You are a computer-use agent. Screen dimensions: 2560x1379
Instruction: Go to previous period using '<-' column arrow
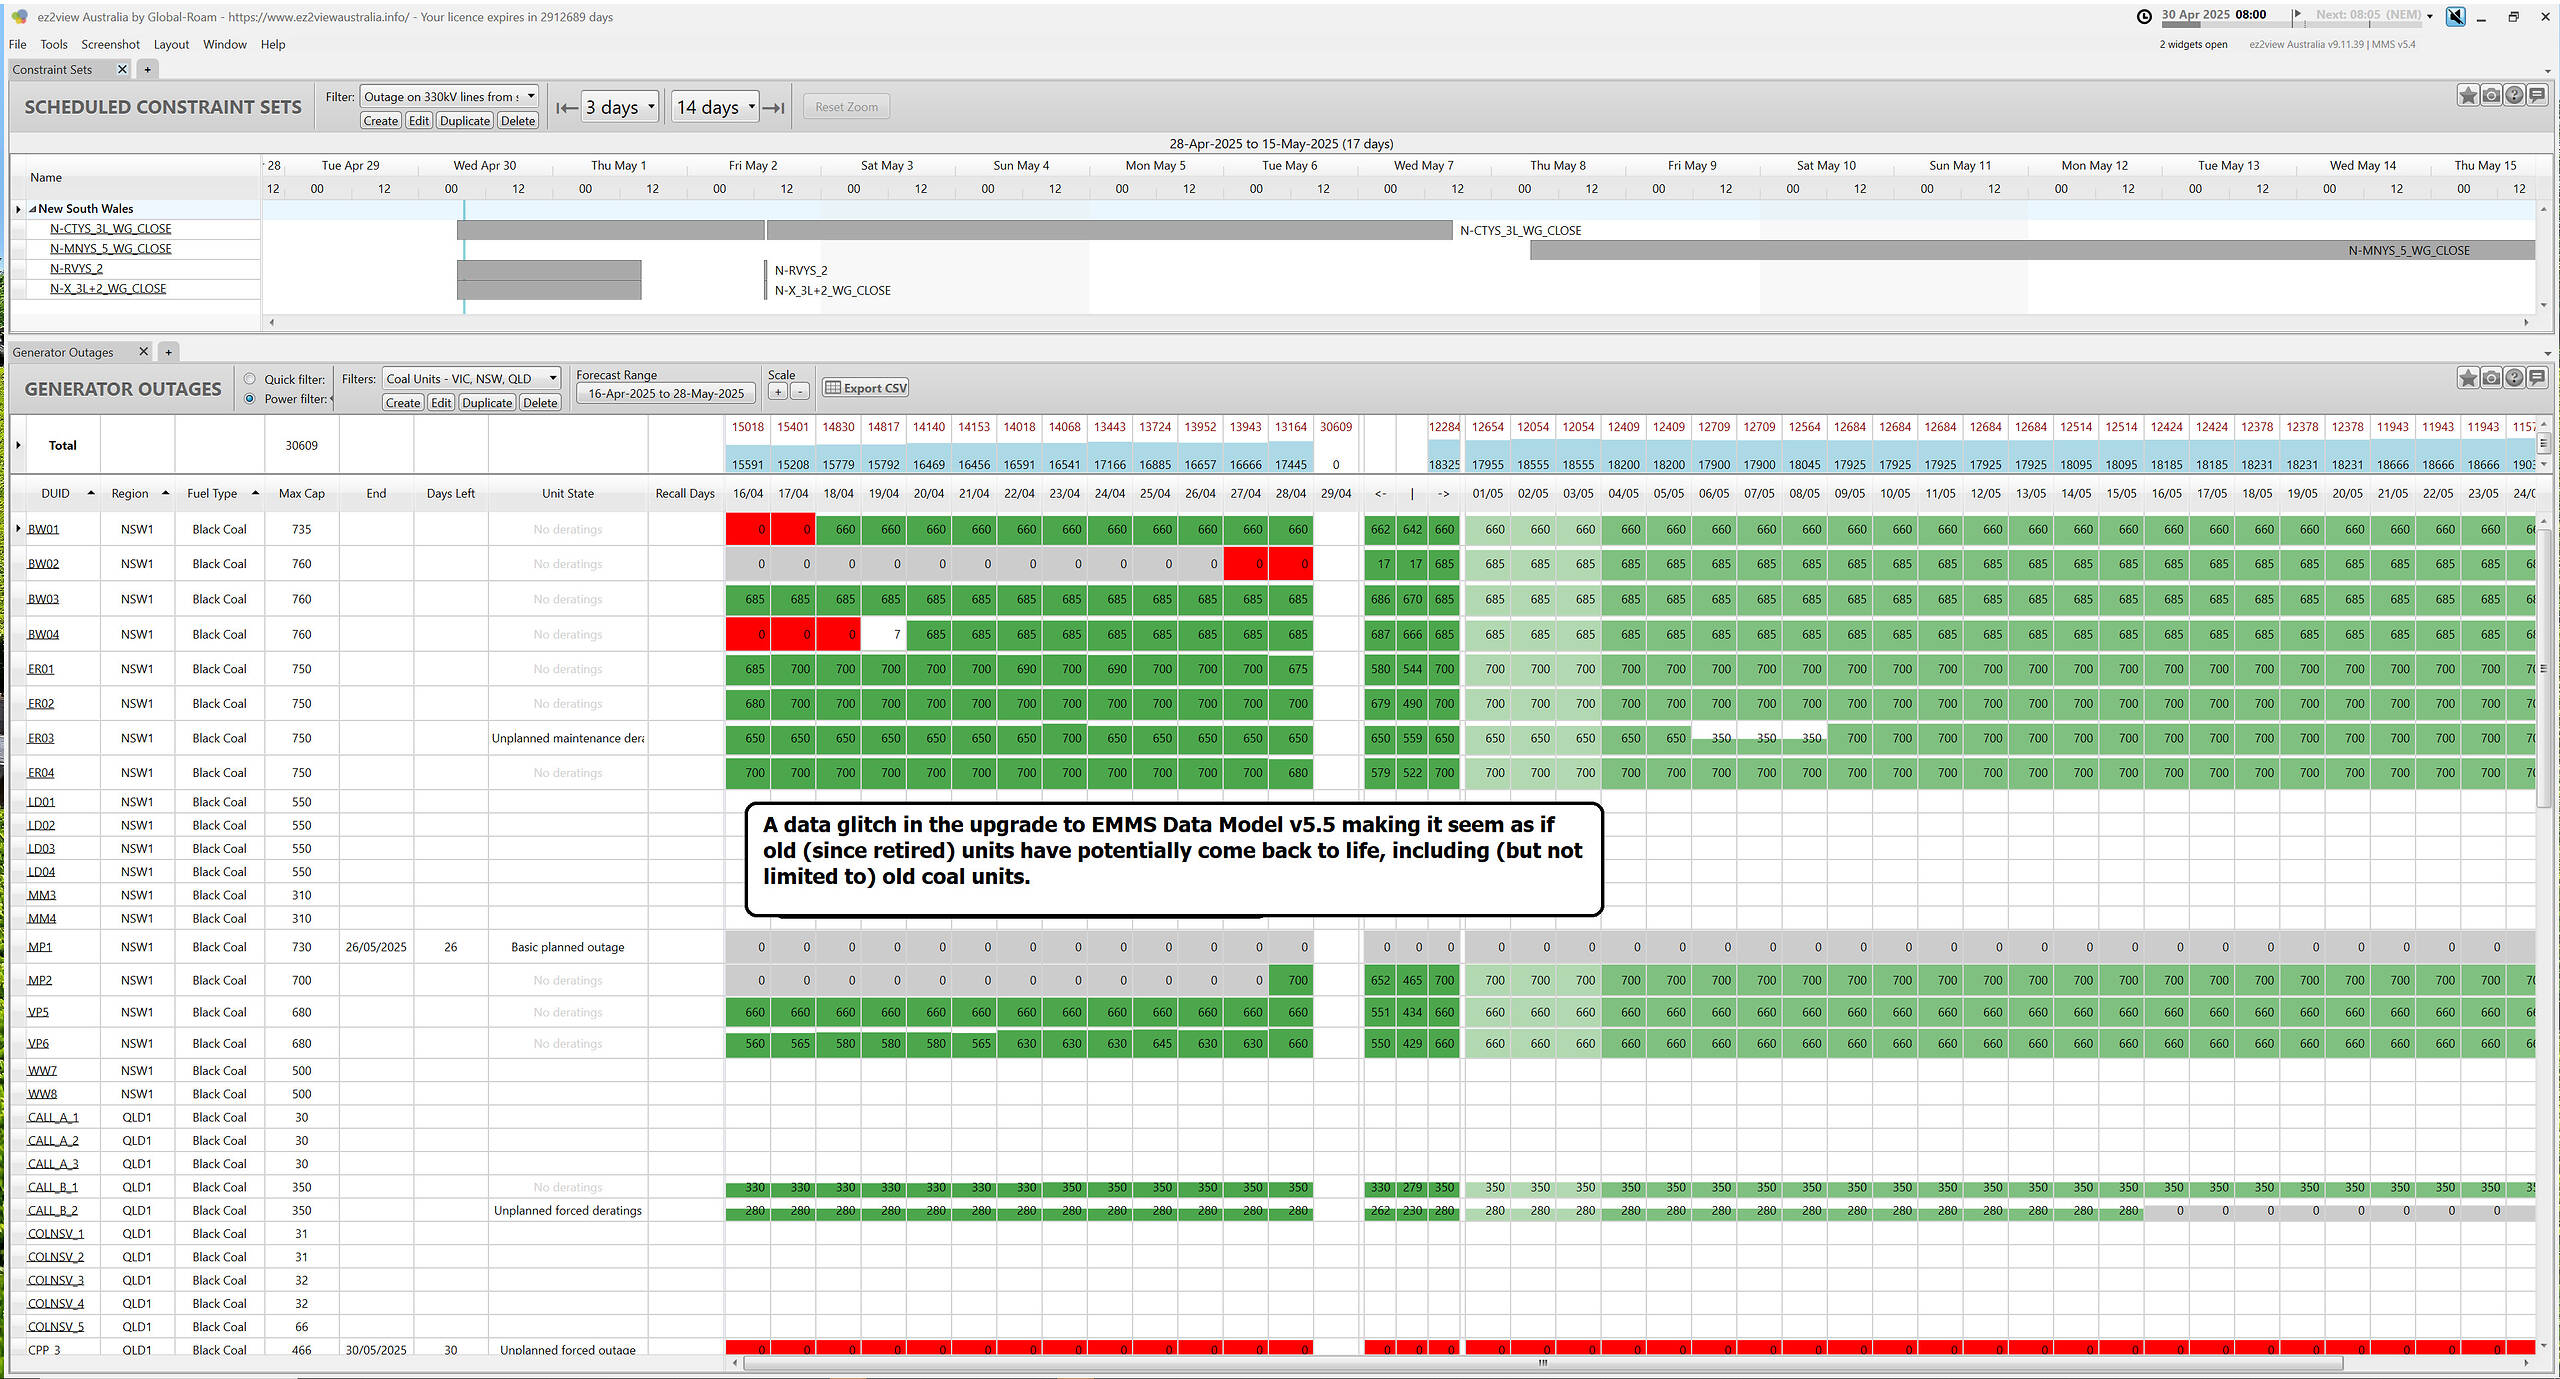tap(1381, 493)
